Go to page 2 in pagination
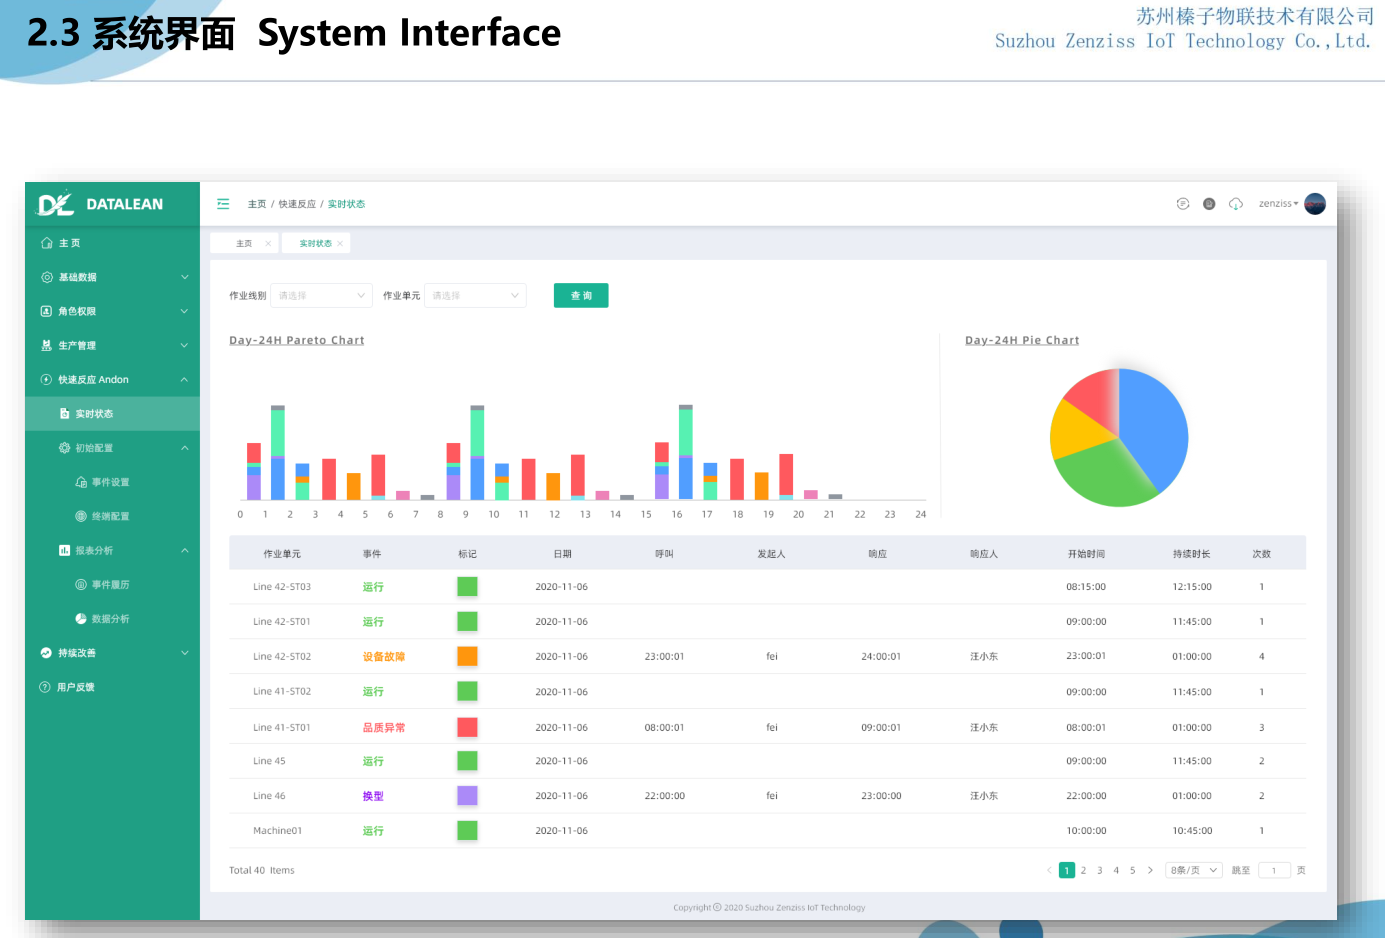The image size is (1385, 938). (1083, 870)
